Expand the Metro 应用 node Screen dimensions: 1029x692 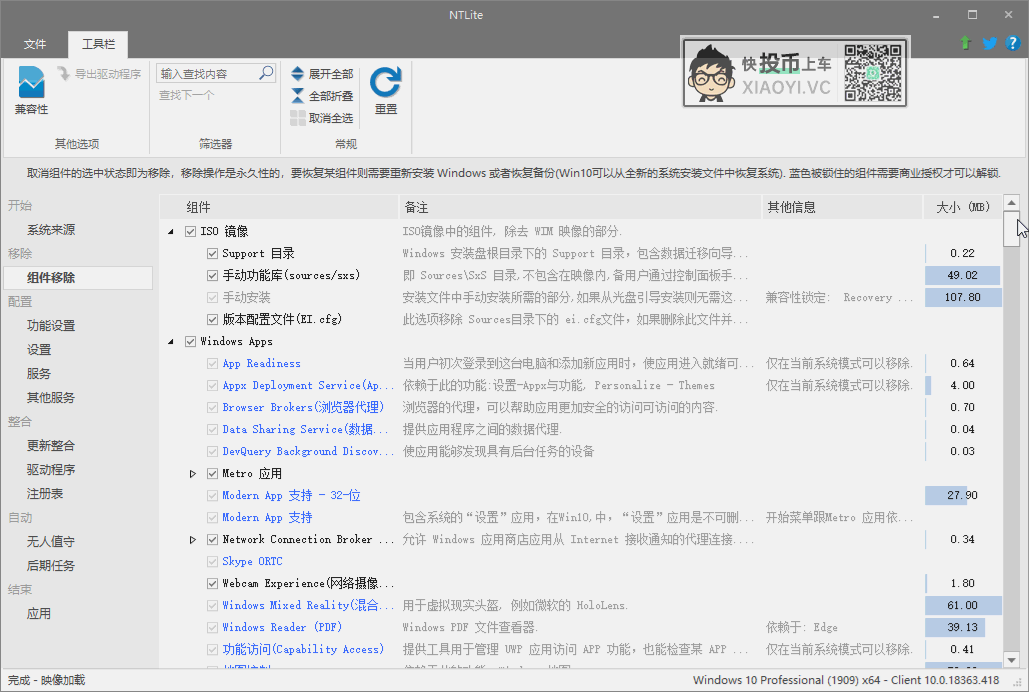[193, 474]
